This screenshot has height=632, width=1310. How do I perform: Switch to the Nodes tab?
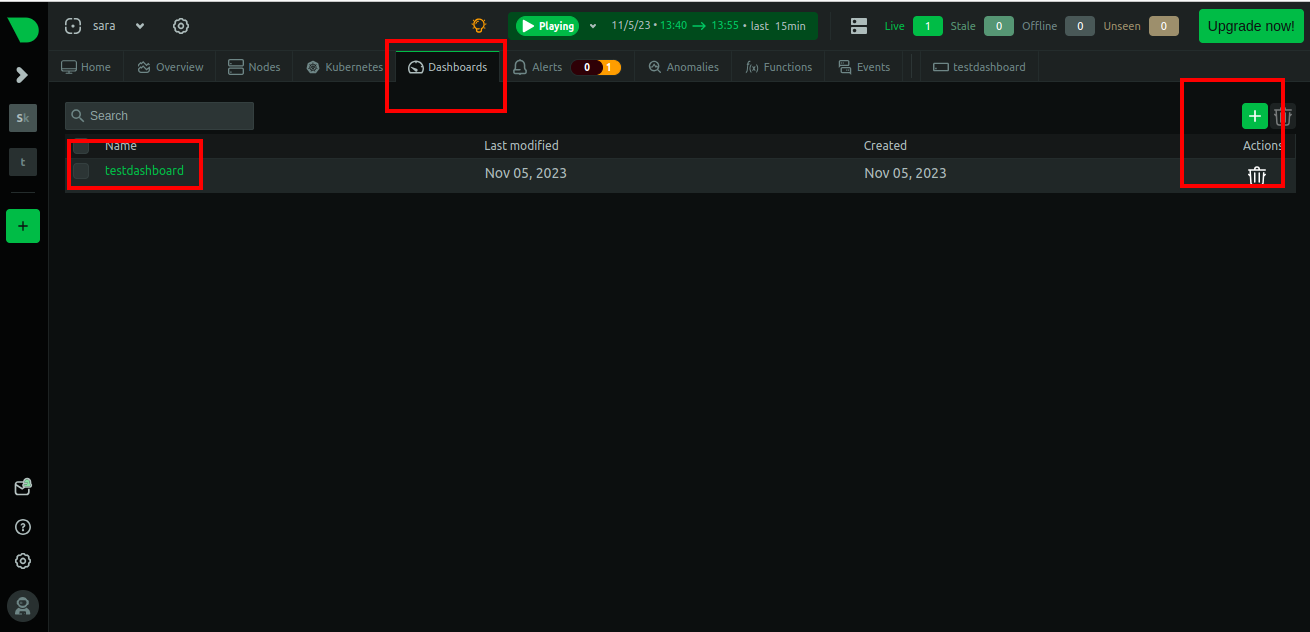click(x=254, y=67)
